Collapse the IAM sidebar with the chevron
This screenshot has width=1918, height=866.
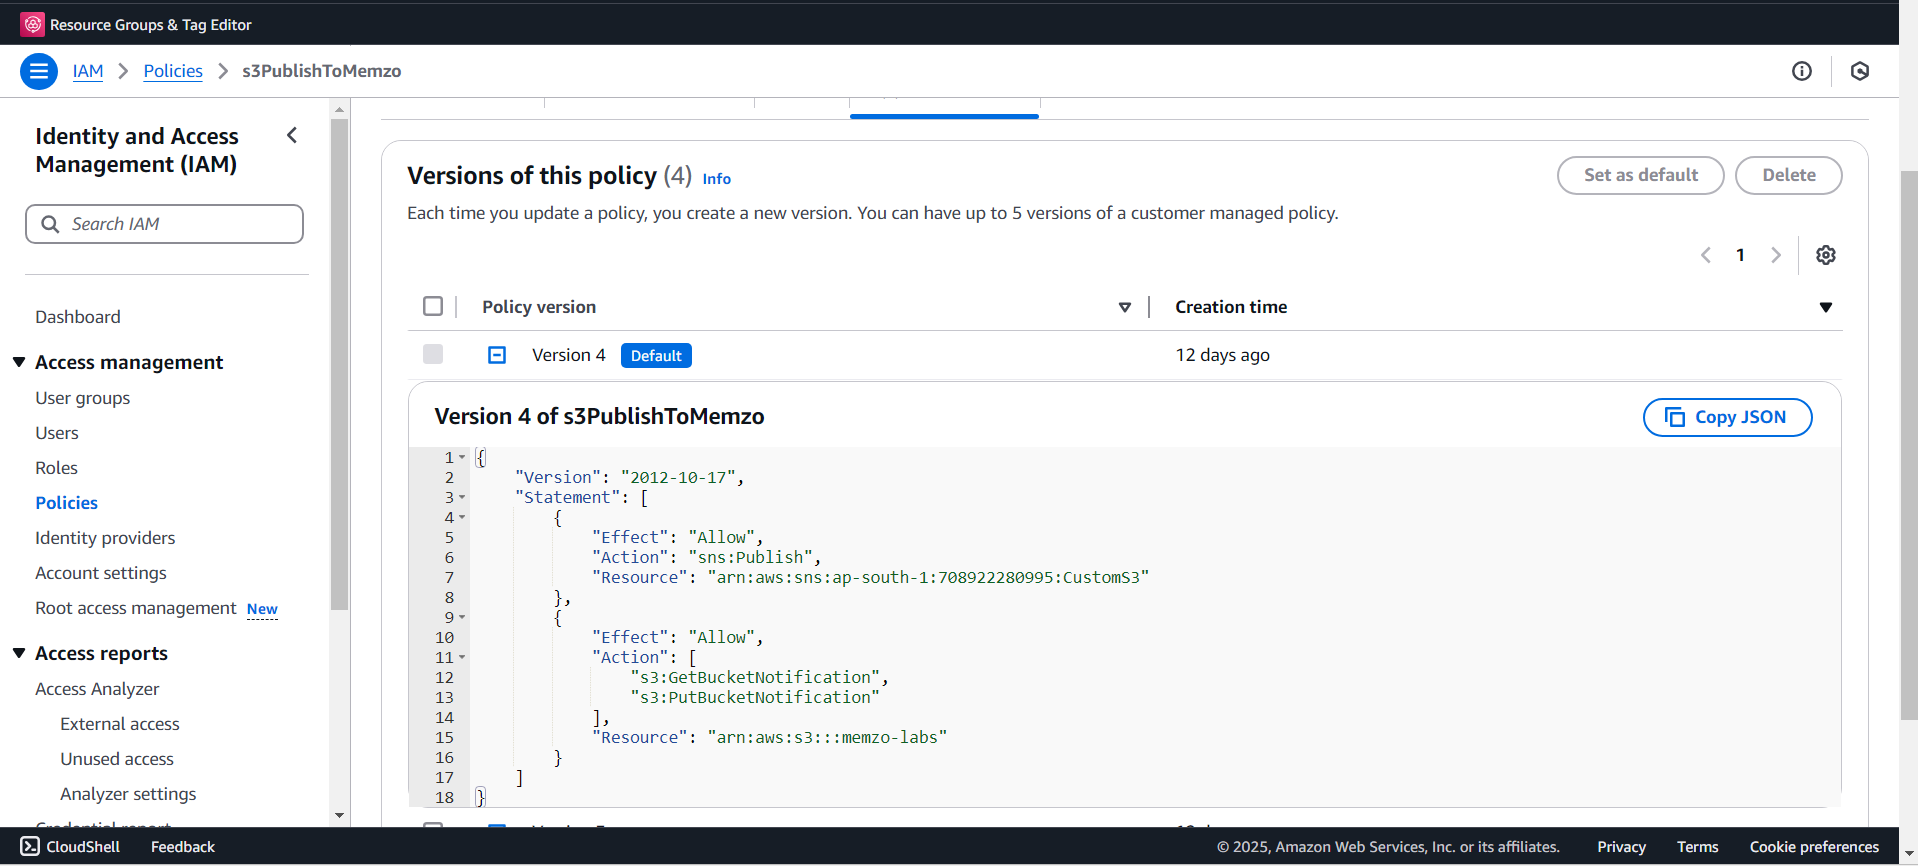(292, 135)
